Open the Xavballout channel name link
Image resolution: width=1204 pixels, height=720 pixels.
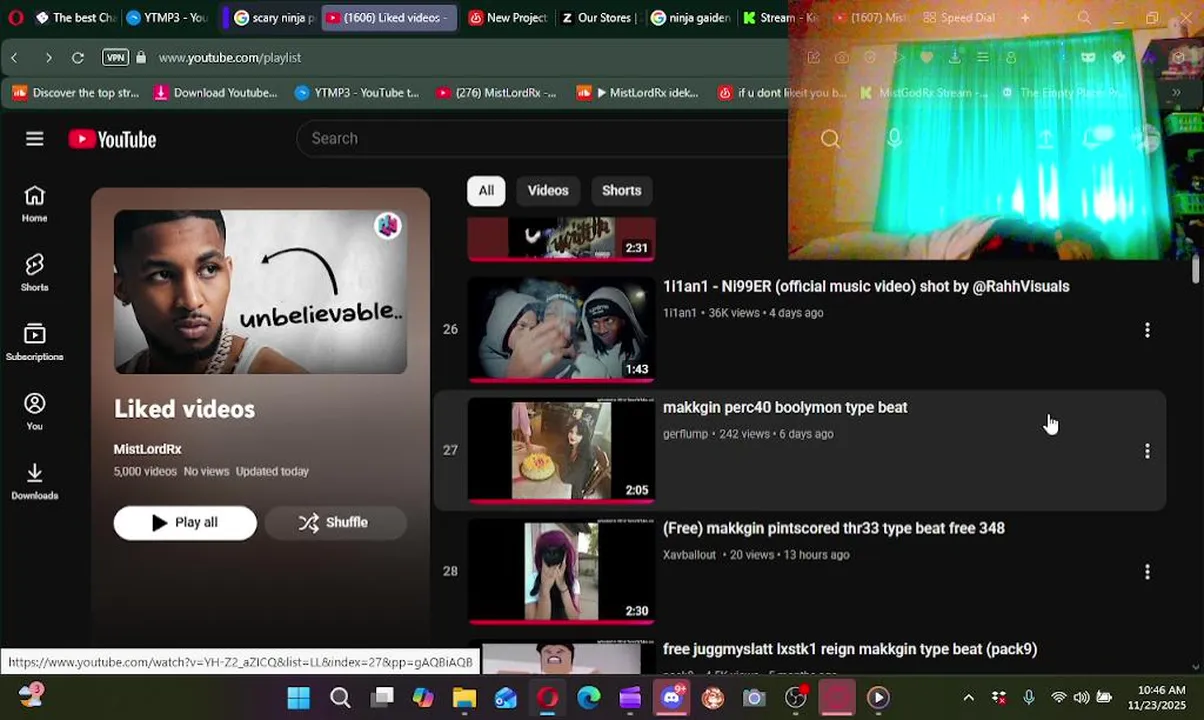point(689,555)
